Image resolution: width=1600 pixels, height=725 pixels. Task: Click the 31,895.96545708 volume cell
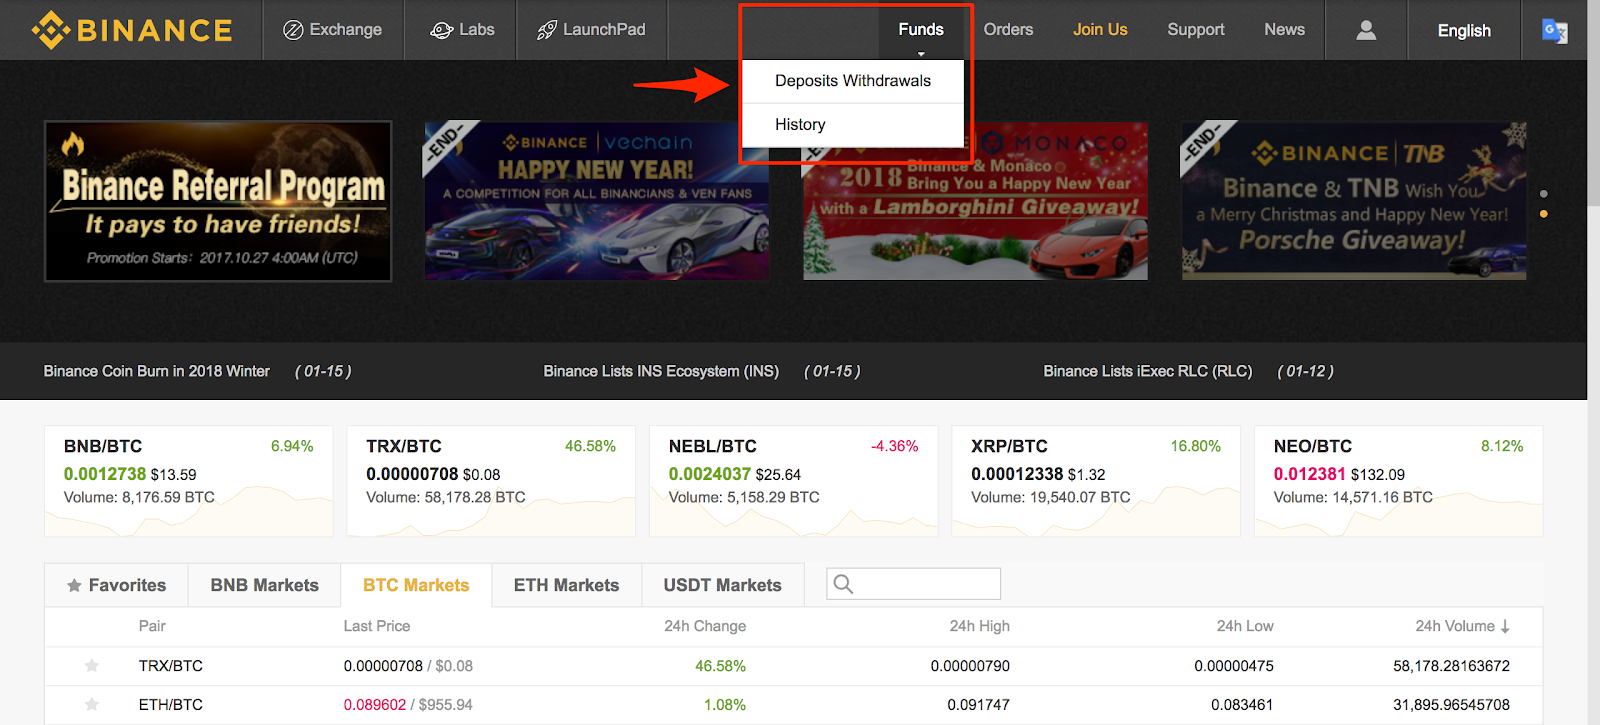1451,705
